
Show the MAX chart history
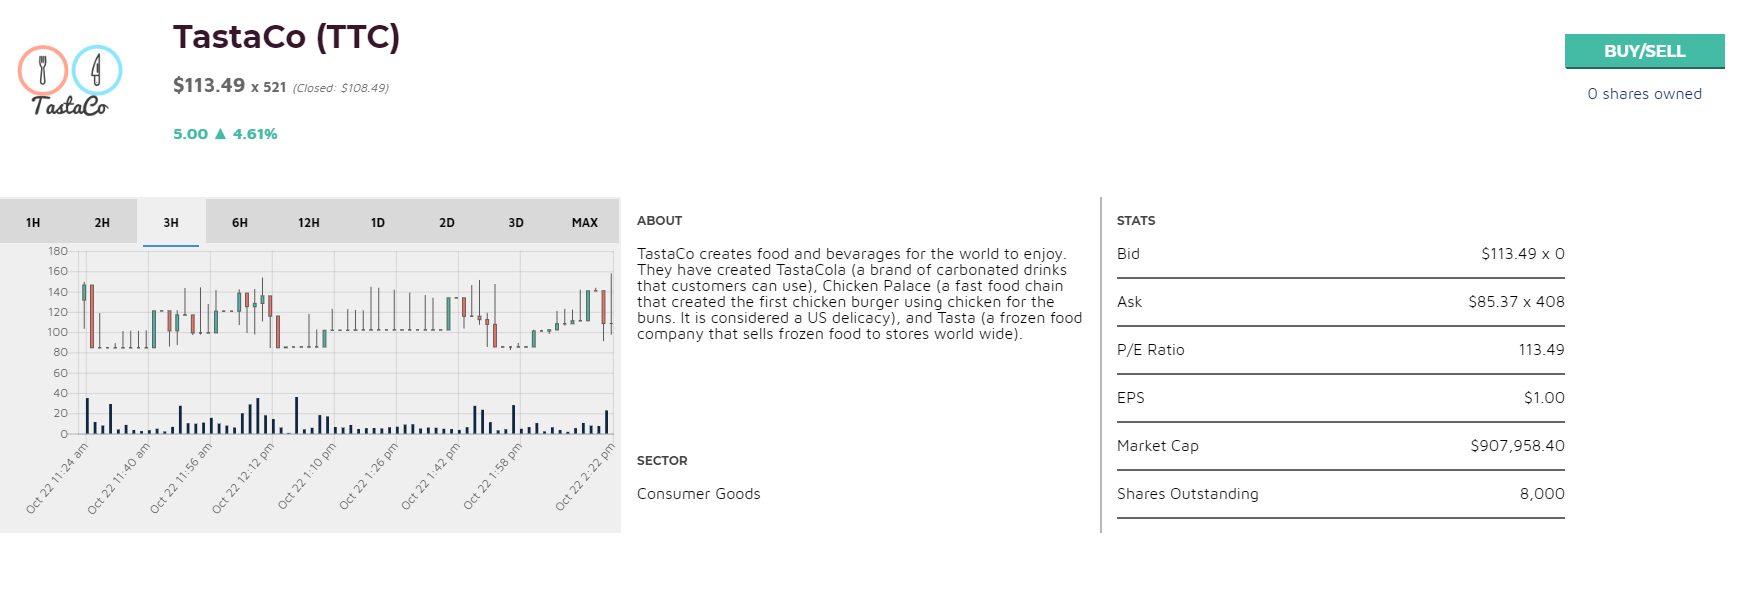(x=585, y=223)
